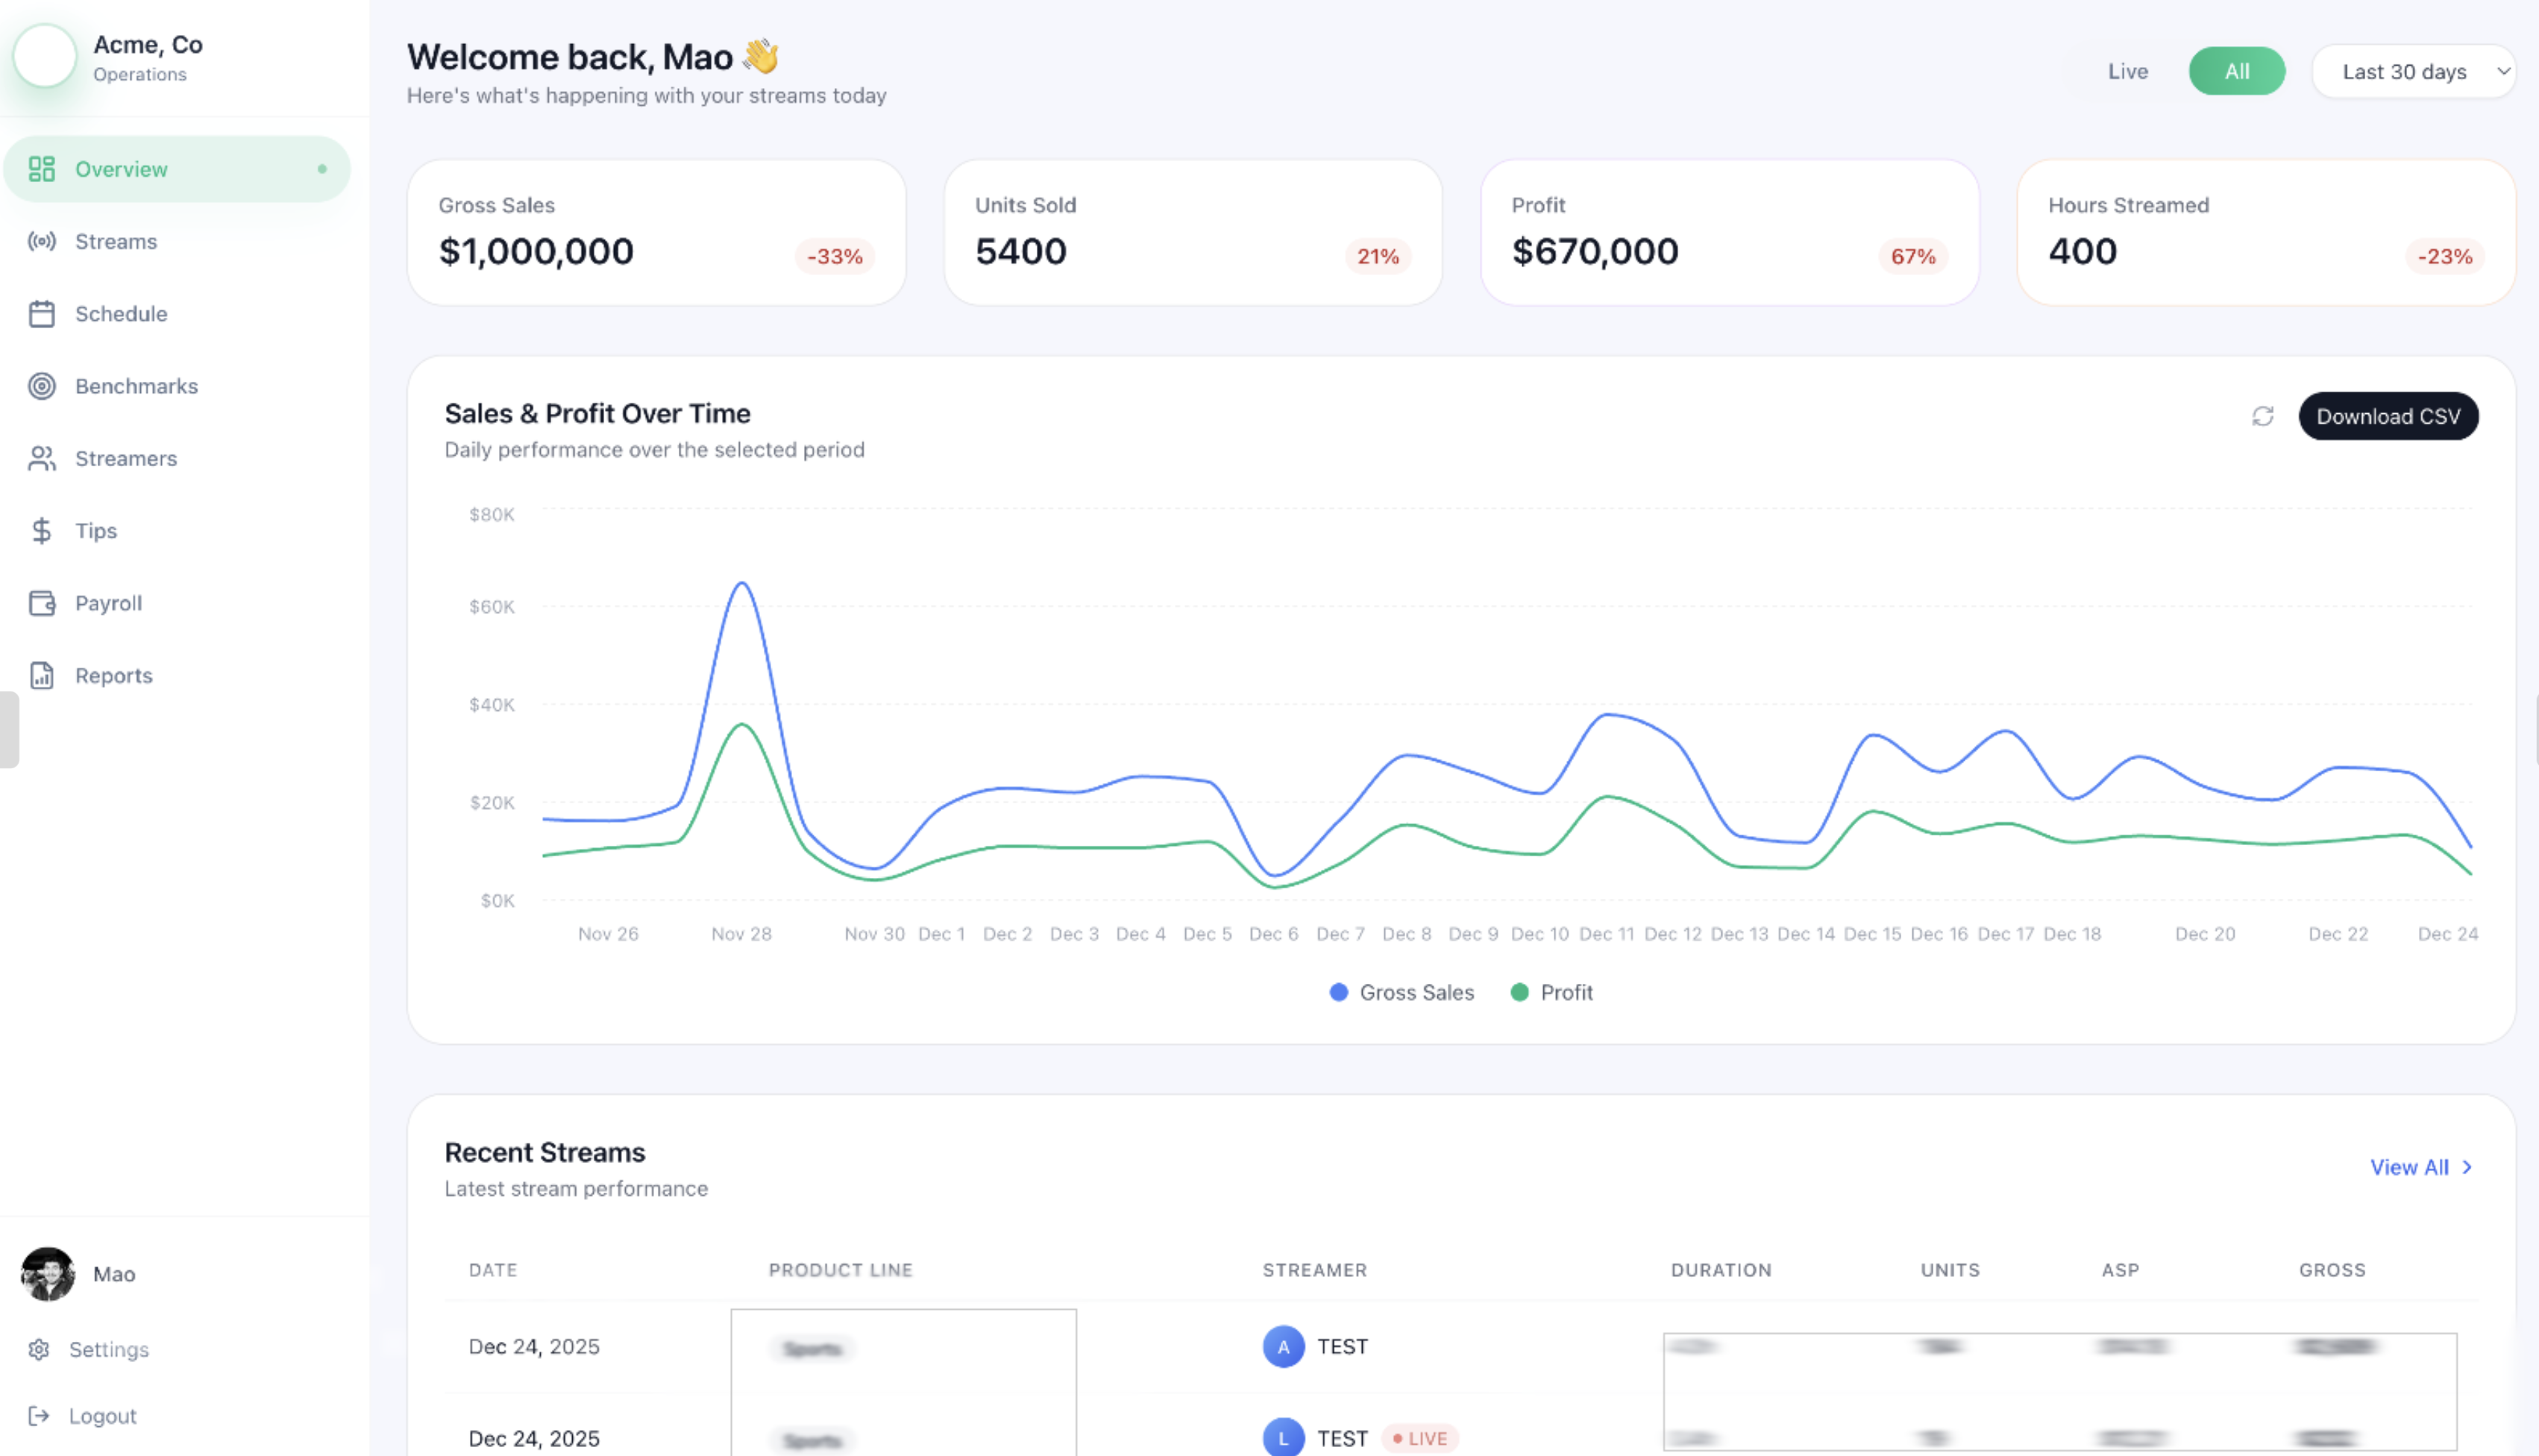2539x1456 pixels.
Task: Expand the sidebar collapse handle
Action: tap(9, 729)
